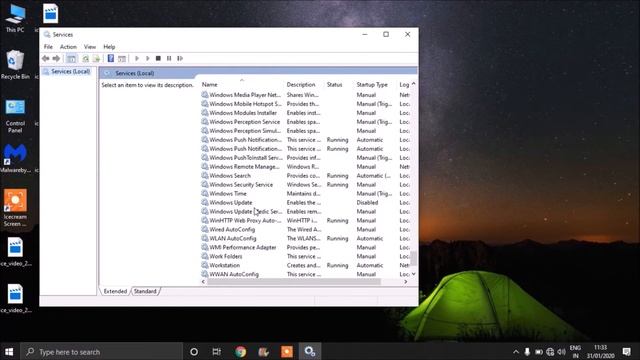Click the gear icon beside Windows Media Player Network

click(x=205, y=95)
